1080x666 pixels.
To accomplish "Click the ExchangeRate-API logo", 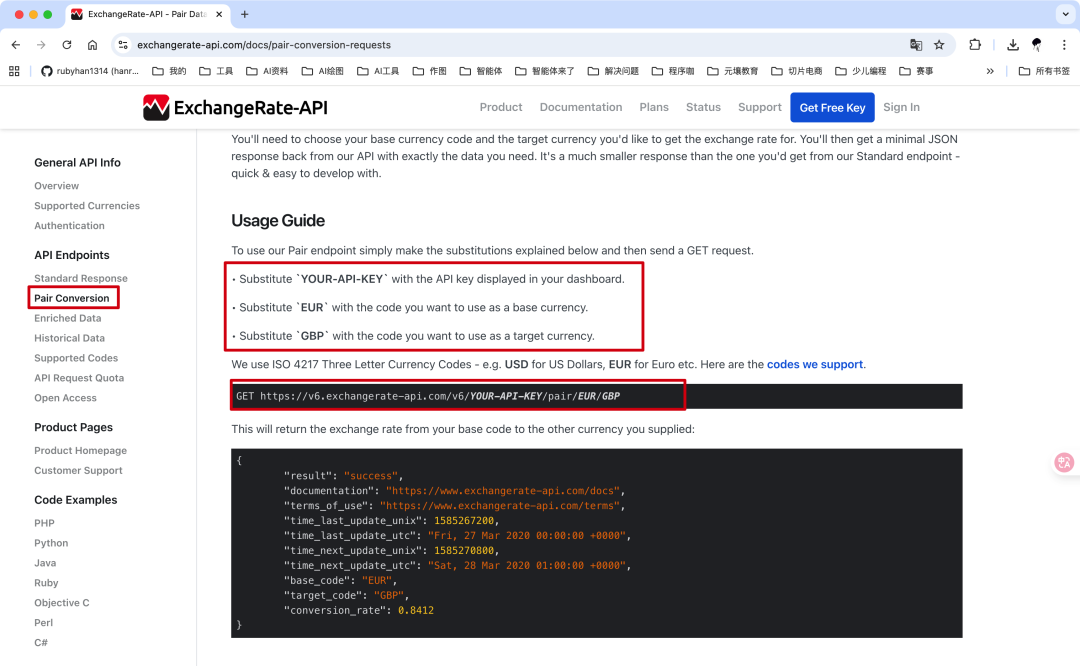I will pyautogui.click(x=235, y=107).
